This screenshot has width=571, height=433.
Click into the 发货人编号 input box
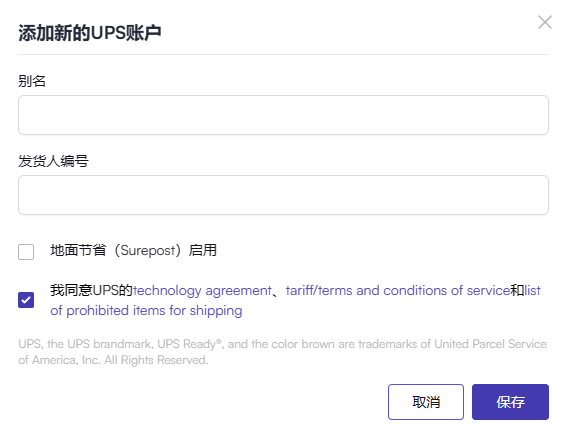pyautogui.click(x=283, y=195)
